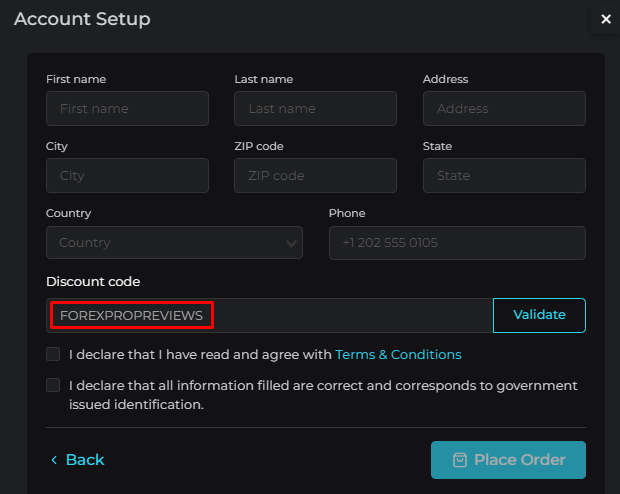Click the government identification declaration text
Viewport: 620px width, 494px height.
[x=323, y=395]
